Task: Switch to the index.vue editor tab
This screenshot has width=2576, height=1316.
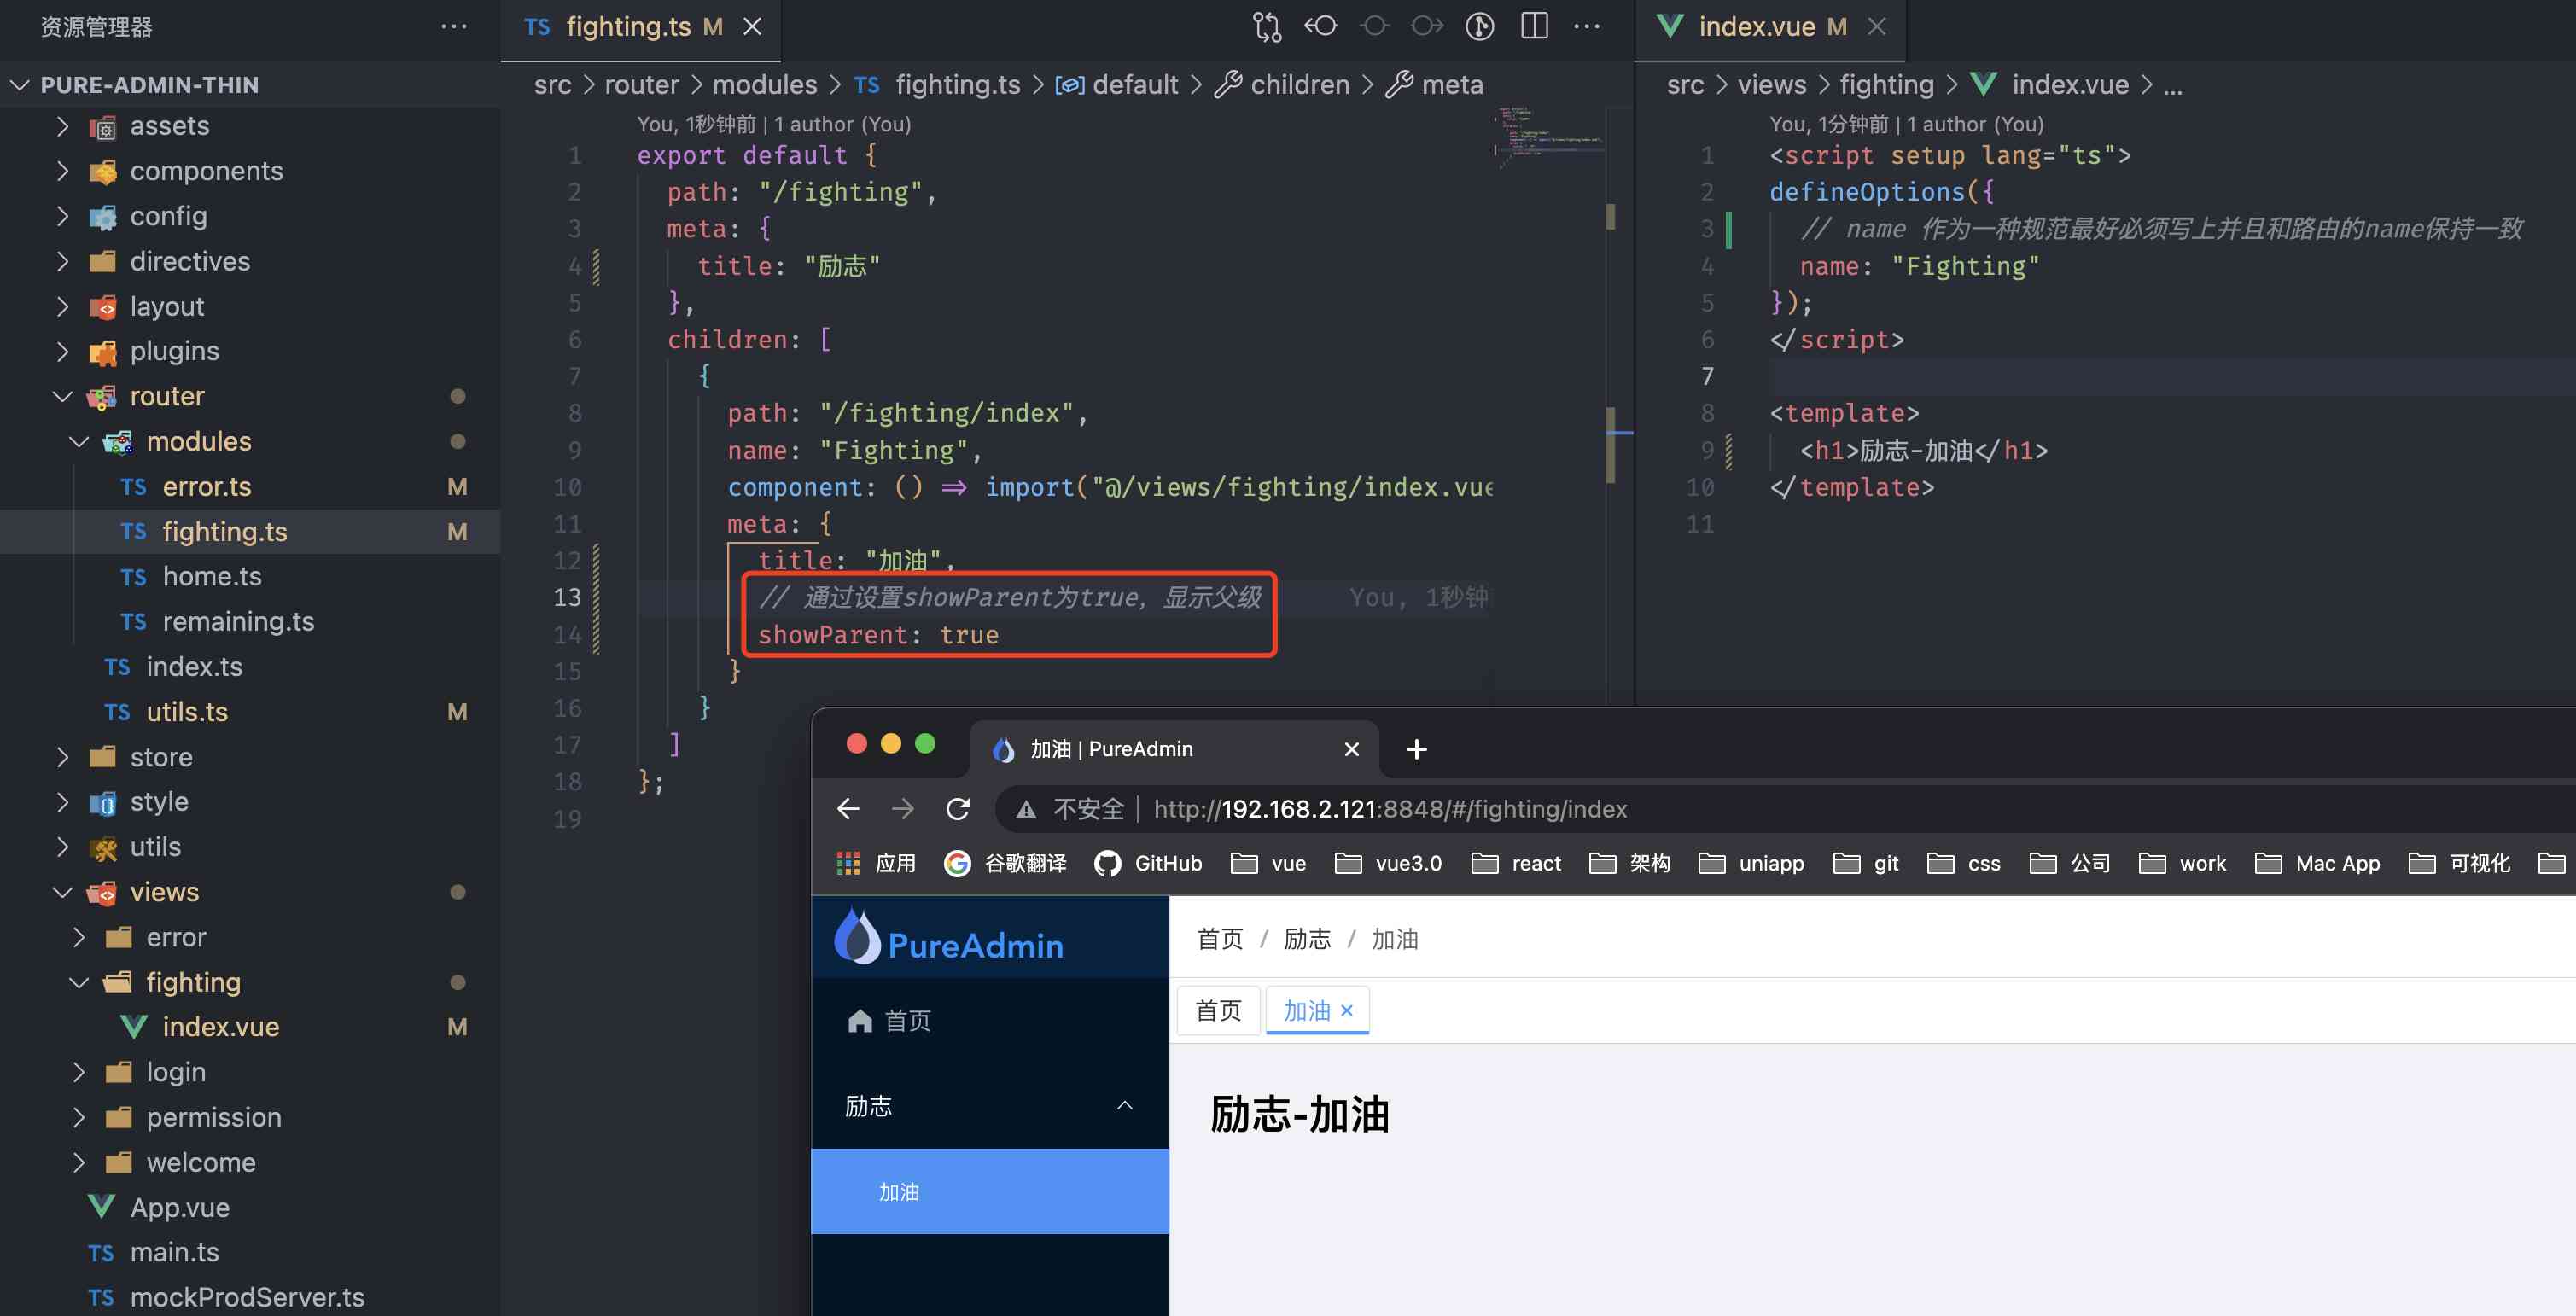Action: [x=1756, y=26]
